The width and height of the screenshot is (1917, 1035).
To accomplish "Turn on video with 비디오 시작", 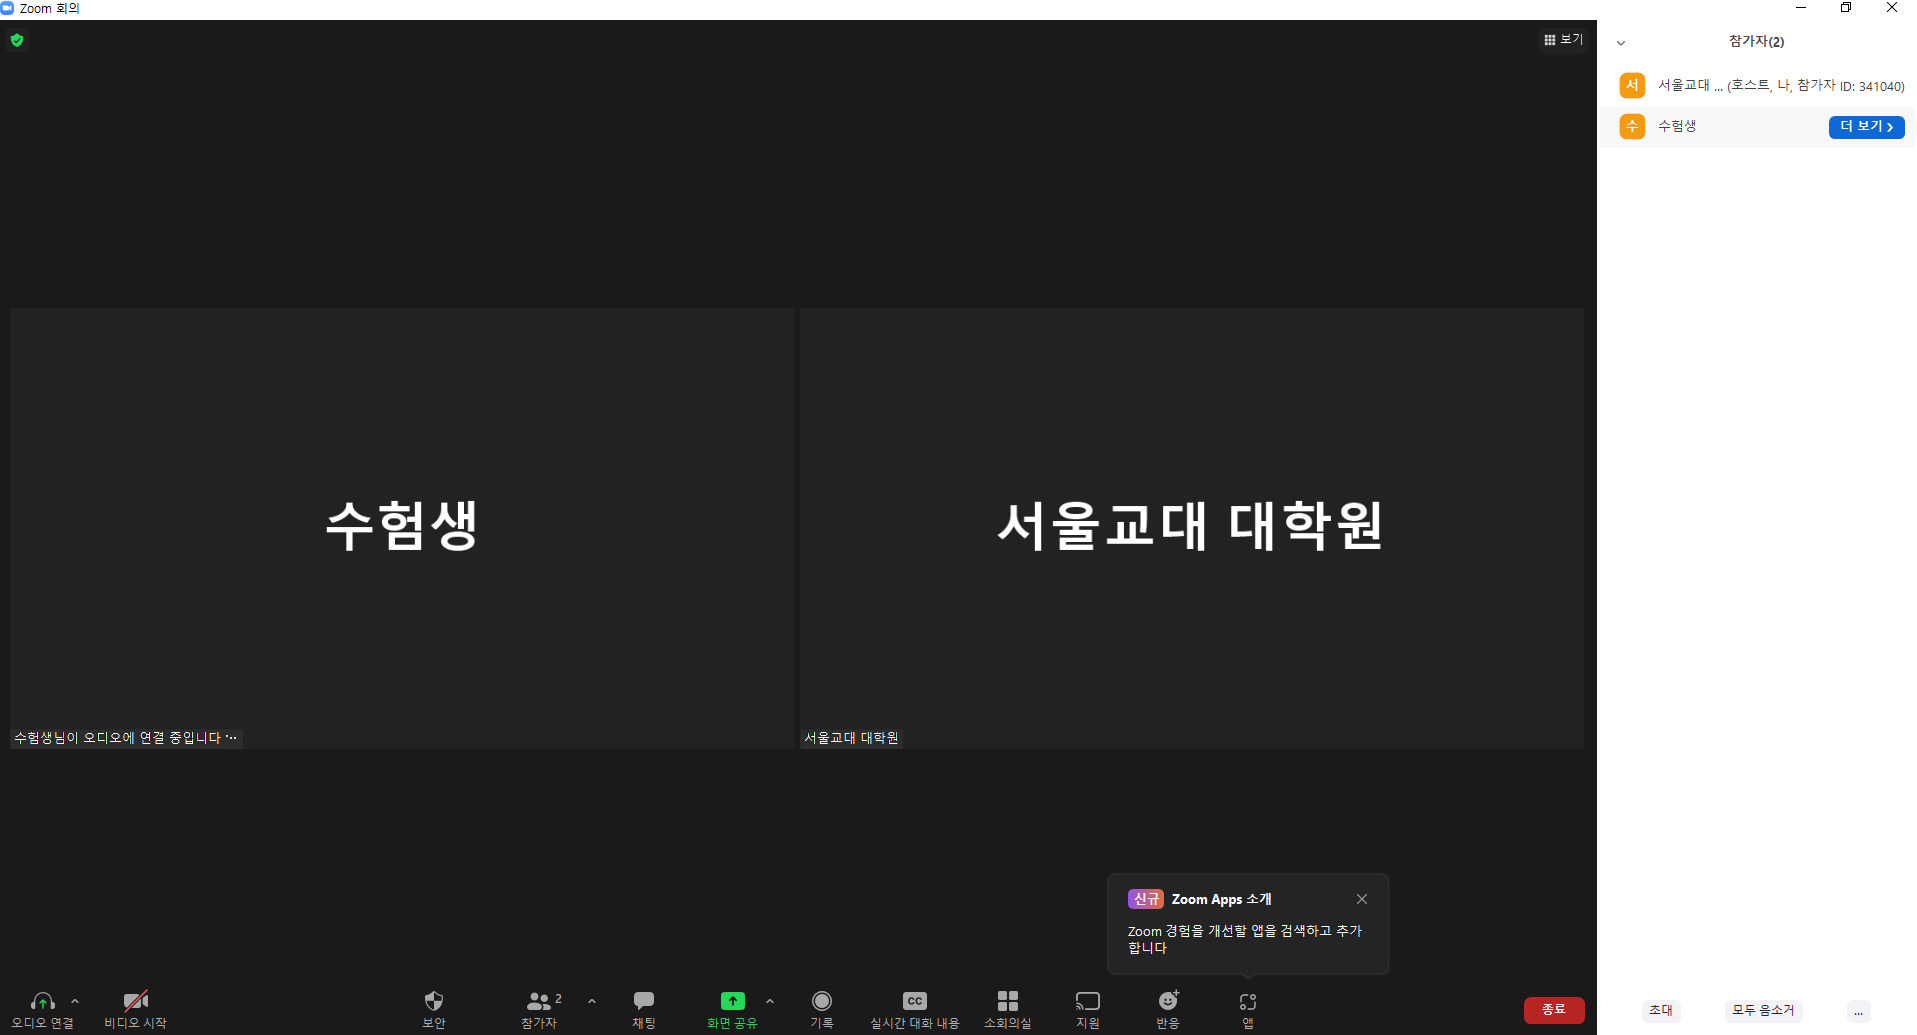I will (x=136, y=1008).
